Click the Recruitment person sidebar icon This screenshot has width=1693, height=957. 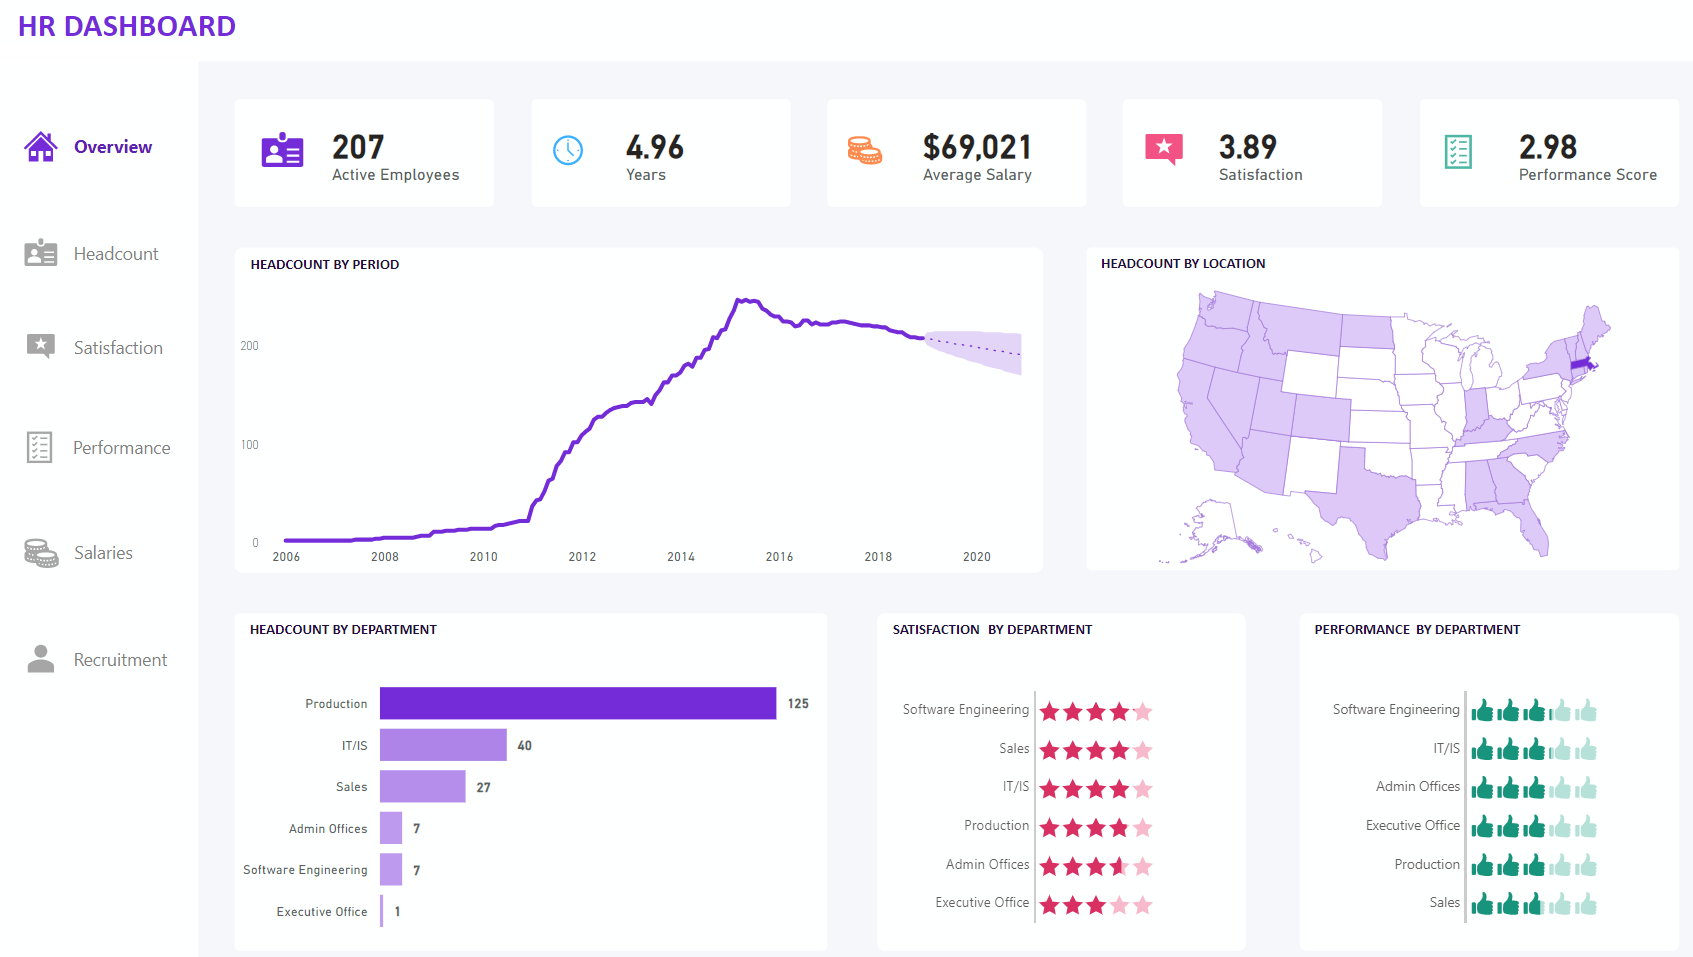[x=41, y=659]
